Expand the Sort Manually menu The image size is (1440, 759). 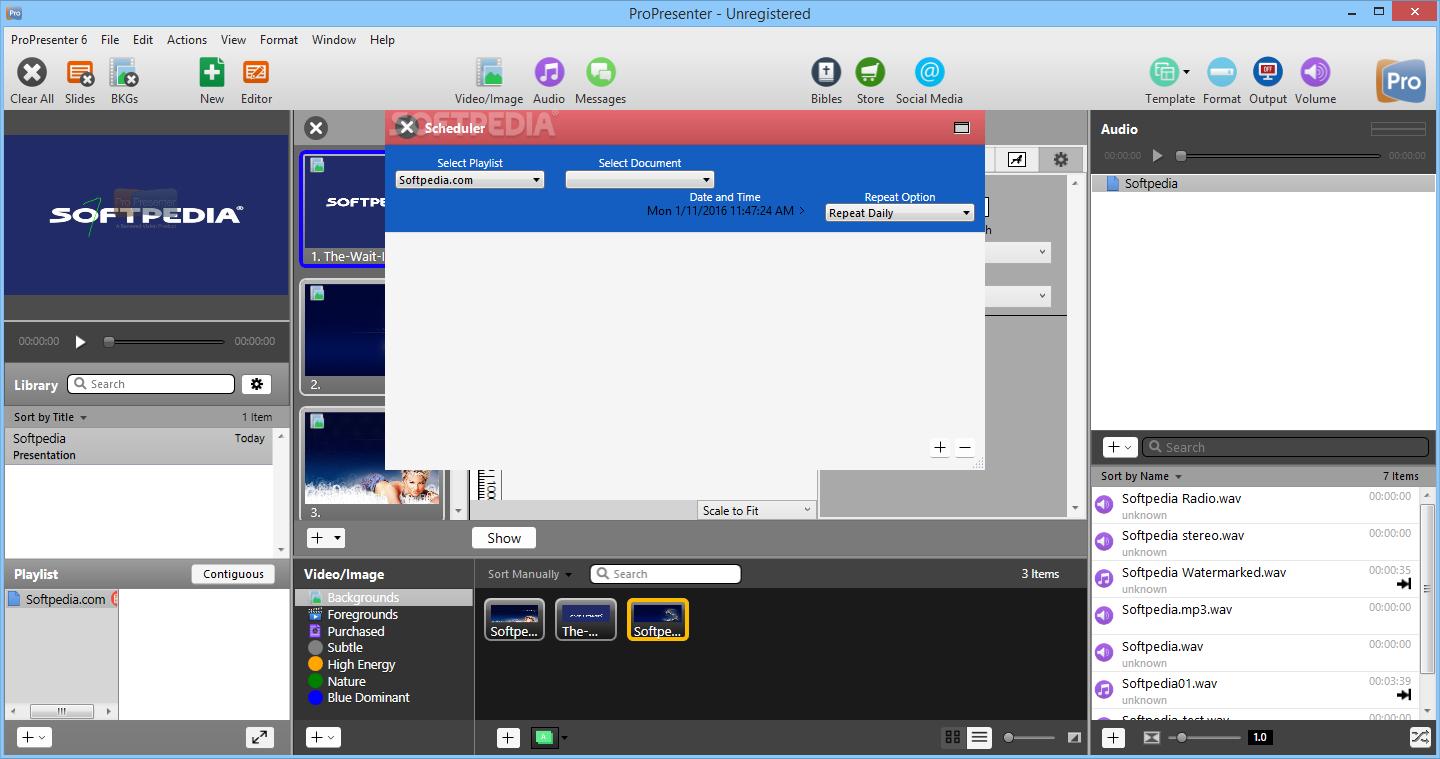pos(530,574)
